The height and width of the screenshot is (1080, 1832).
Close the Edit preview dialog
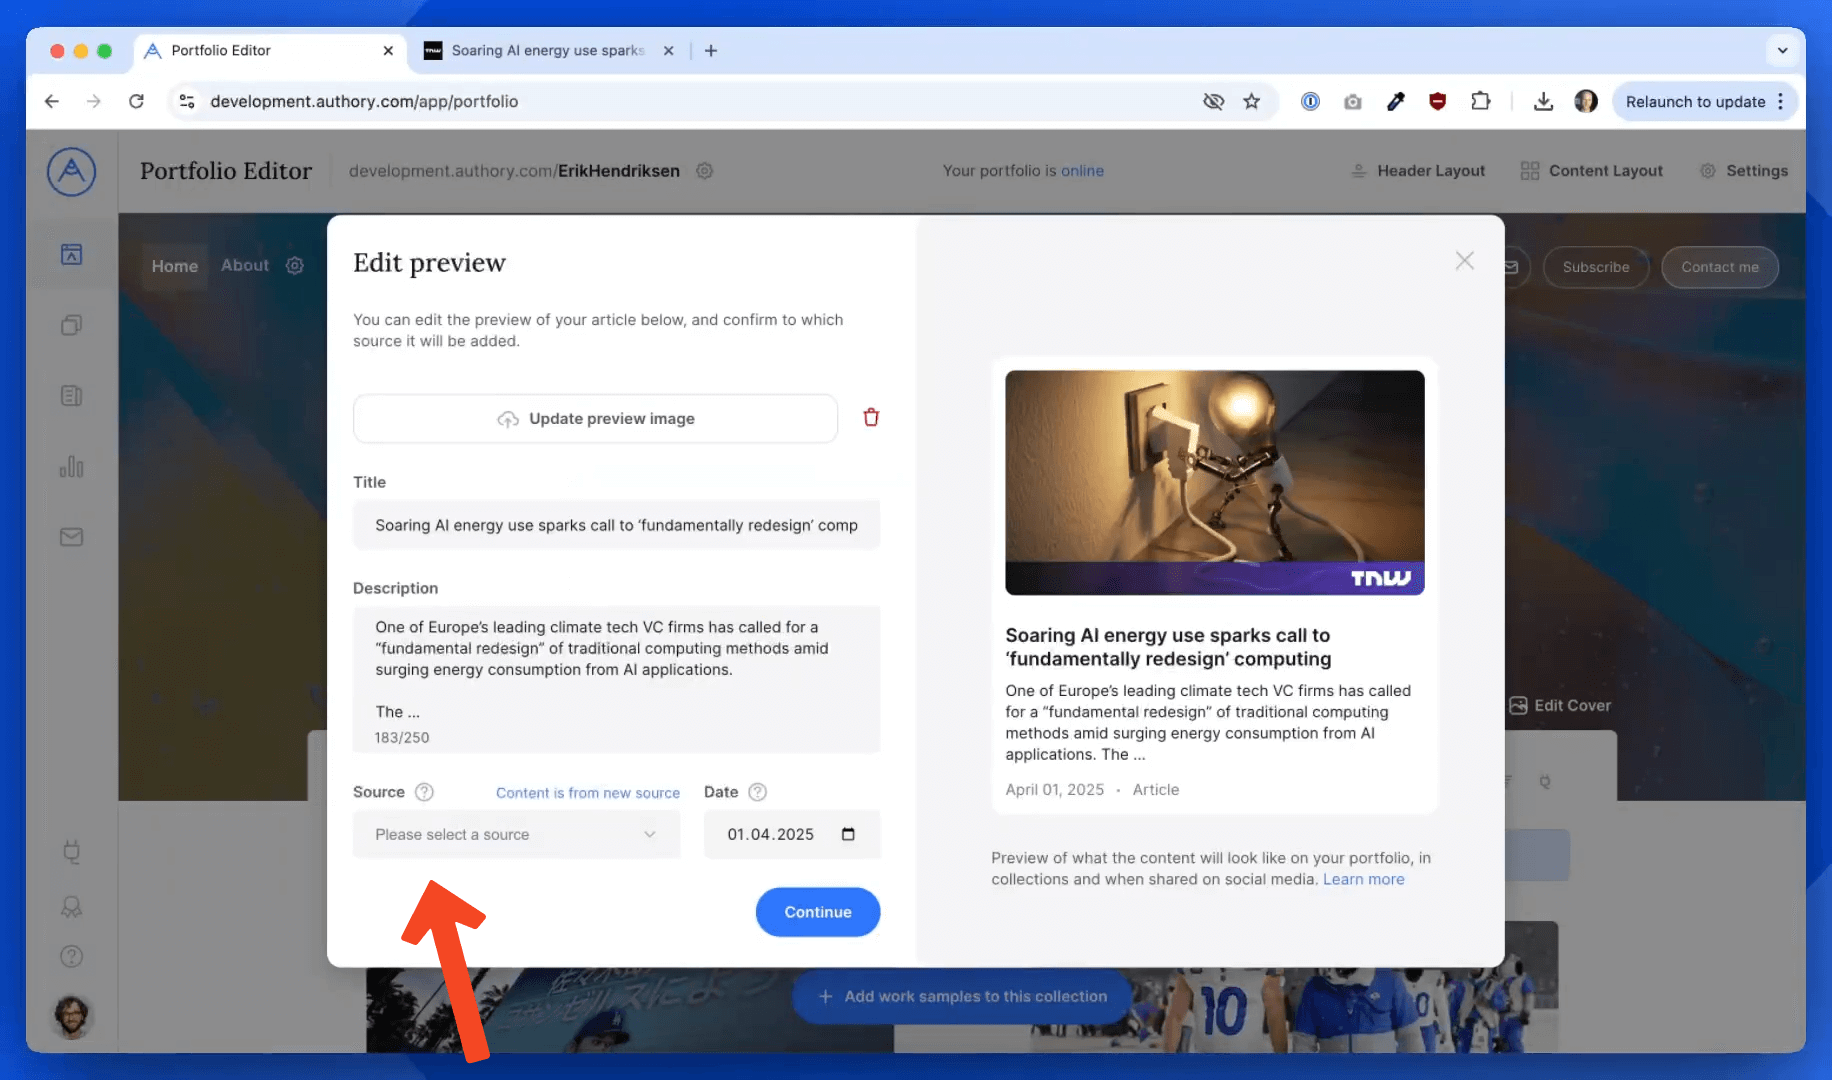(x=1464, y=261)
